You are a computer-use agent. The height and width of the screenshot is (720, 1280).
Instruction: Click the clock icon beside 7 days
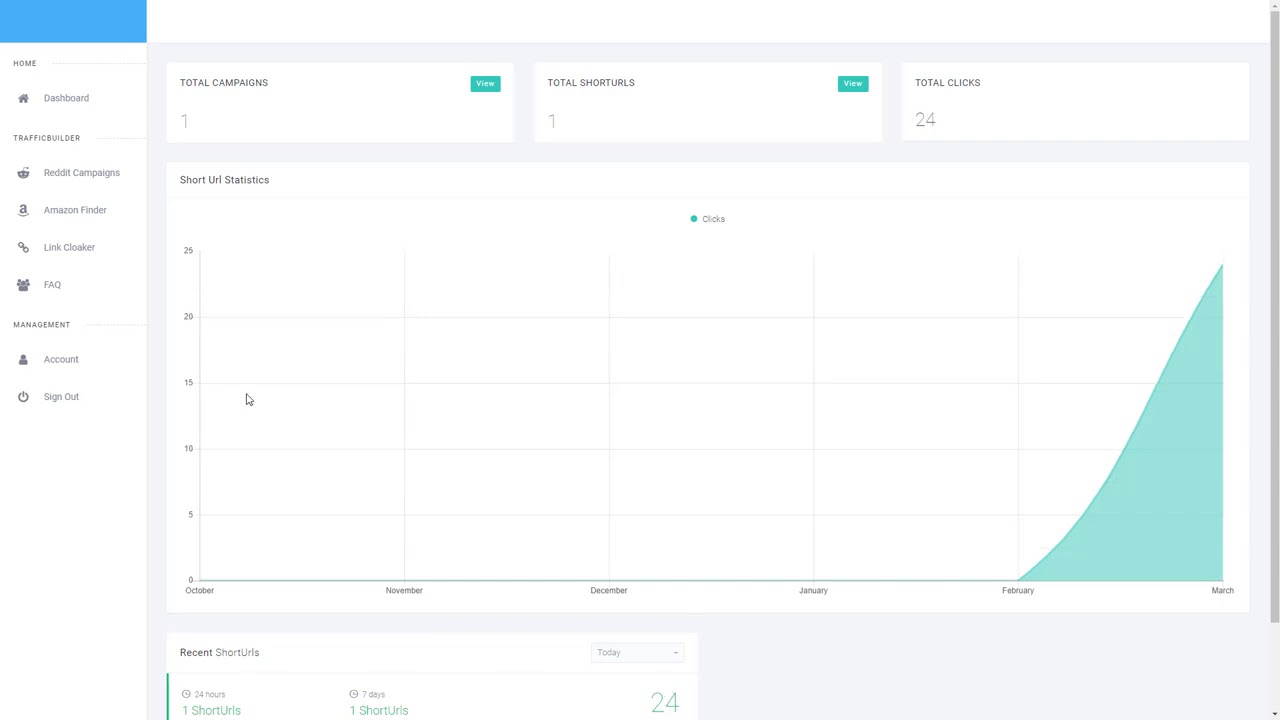353,694
